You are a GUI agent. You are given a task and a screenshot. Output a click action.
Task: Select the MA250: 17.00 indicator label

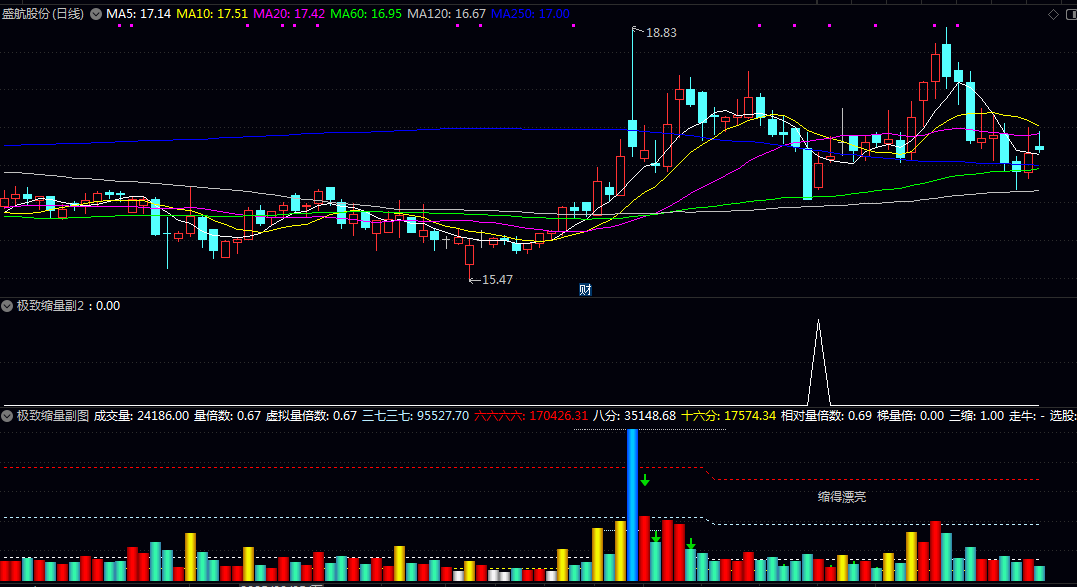tap(530, 14)
